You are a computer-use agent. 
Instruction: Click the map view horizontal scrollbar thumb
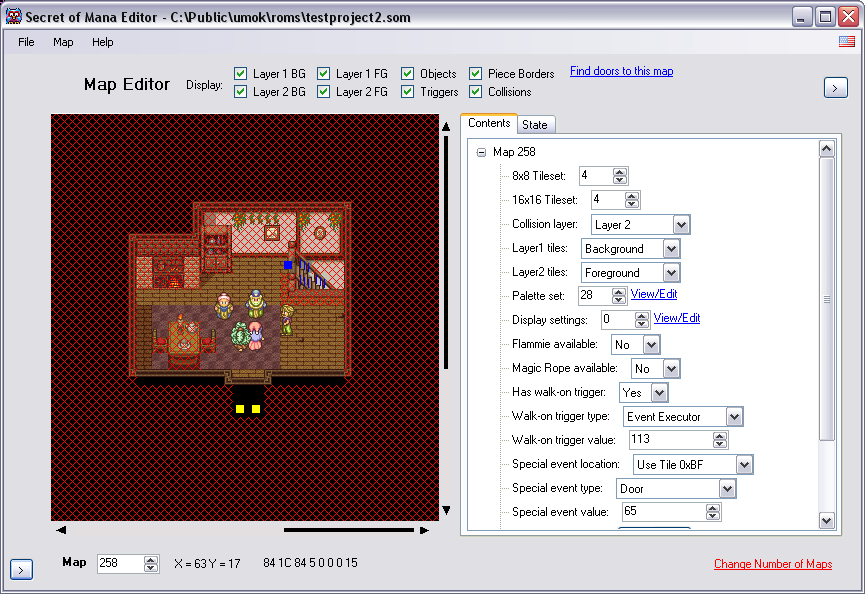pyautogui.click(x=349, y=530)
